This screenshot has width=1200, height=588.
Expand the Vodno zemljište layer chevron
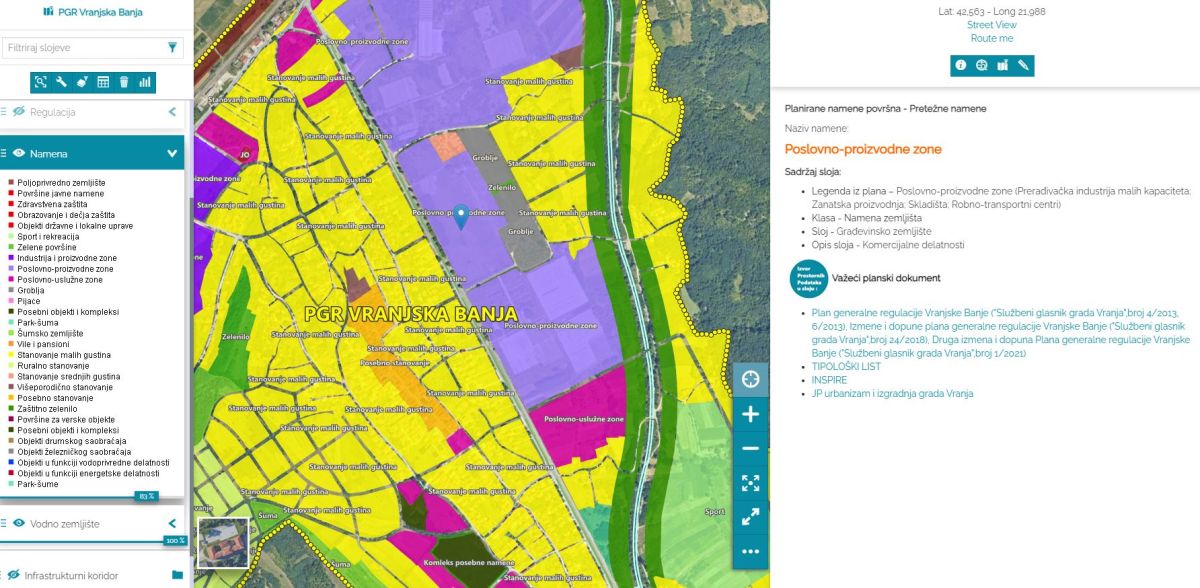pyautogui.click(x=172, y=523)
